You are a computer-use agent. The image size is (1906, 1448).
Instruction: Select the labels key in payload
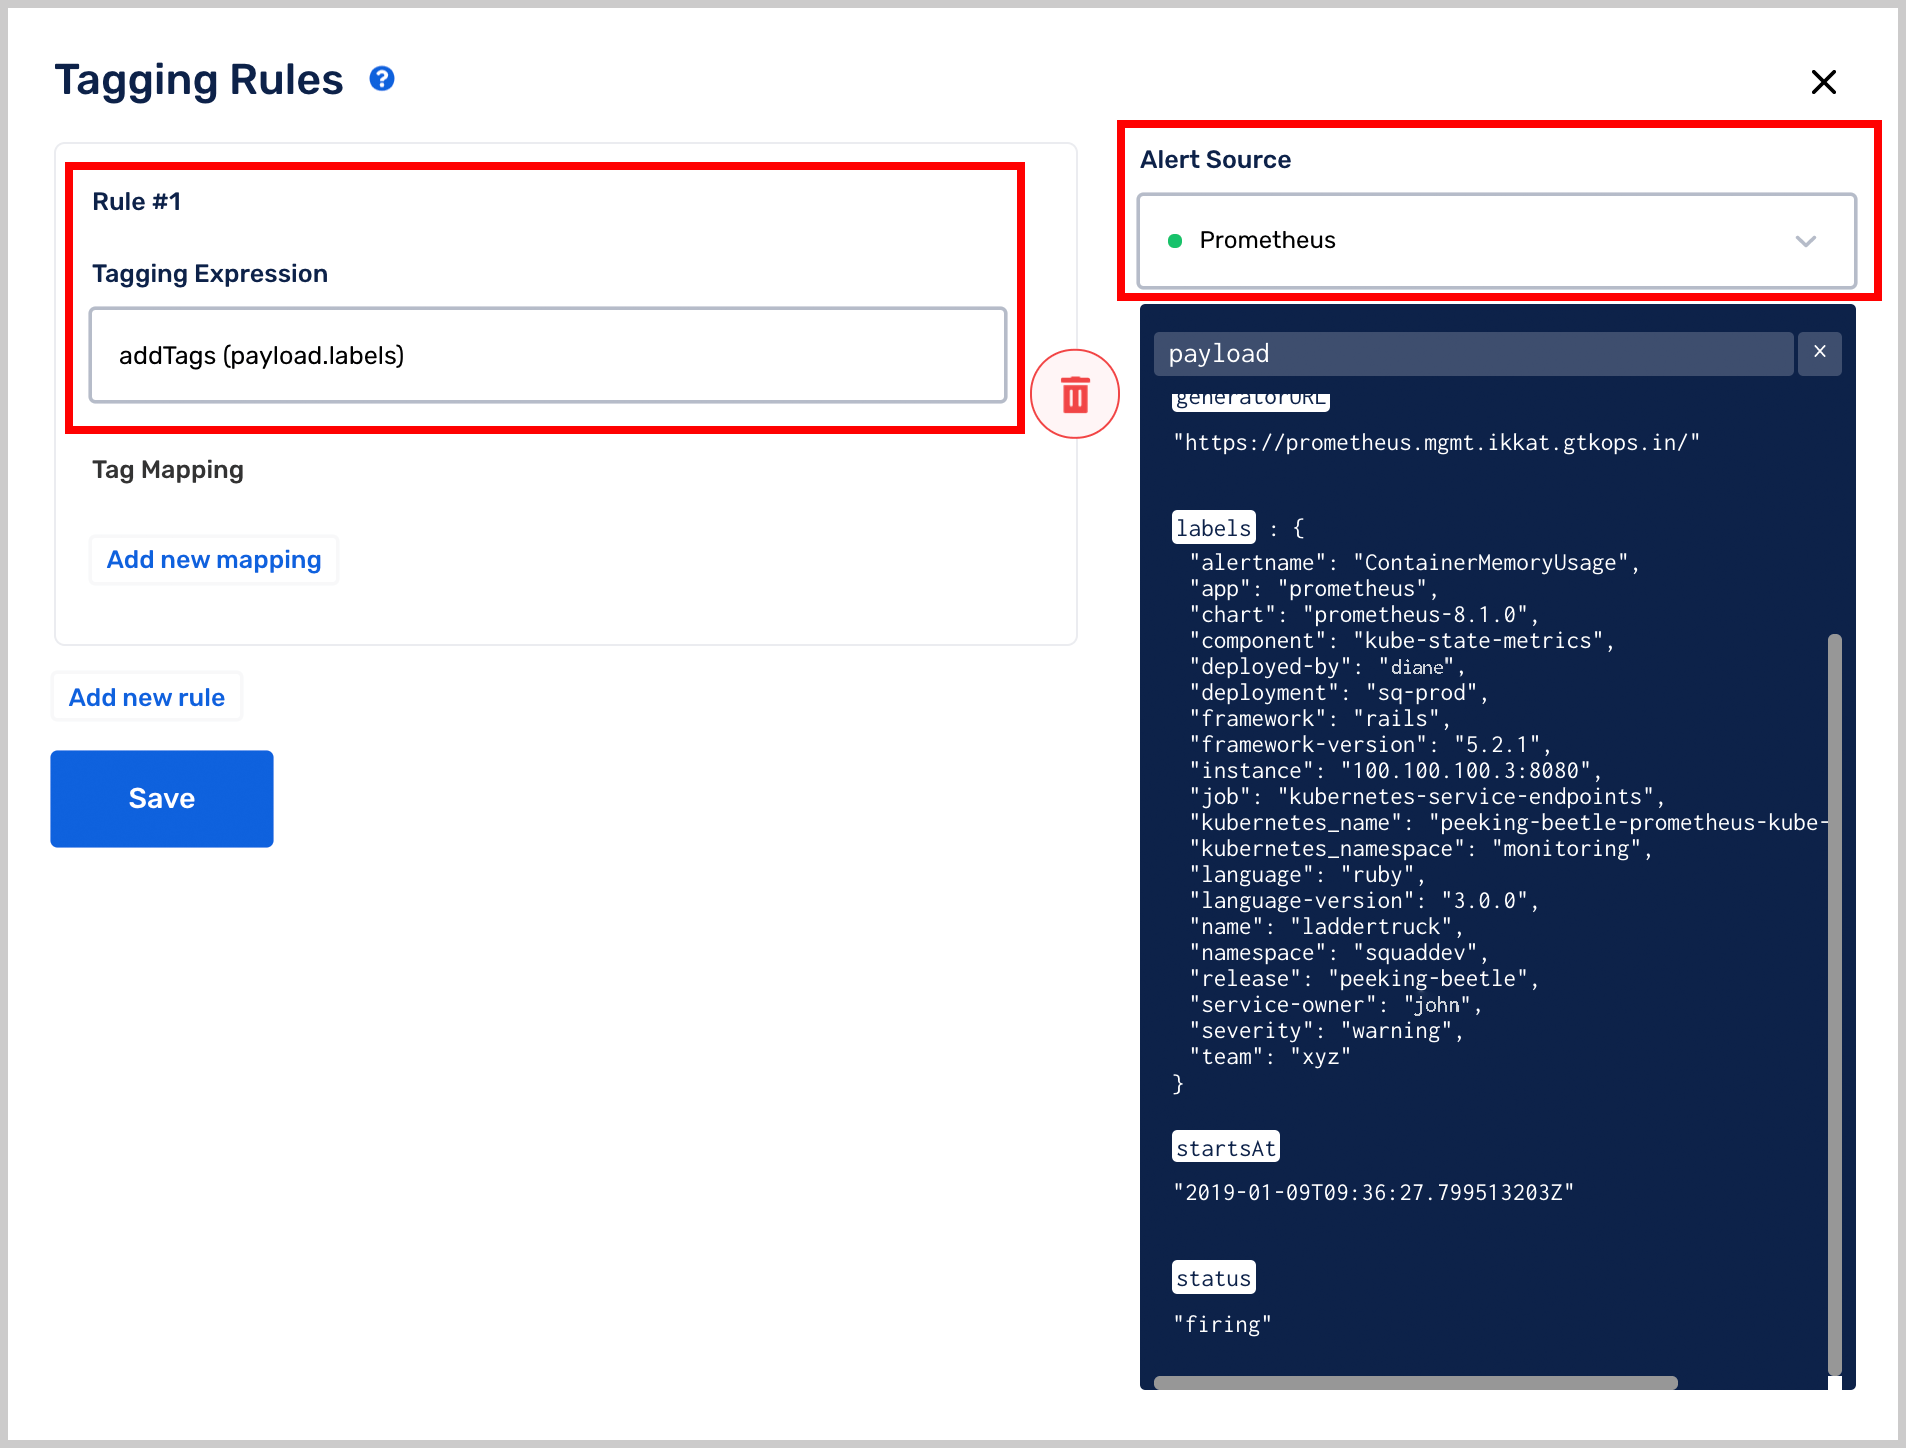pos(1213,528)
